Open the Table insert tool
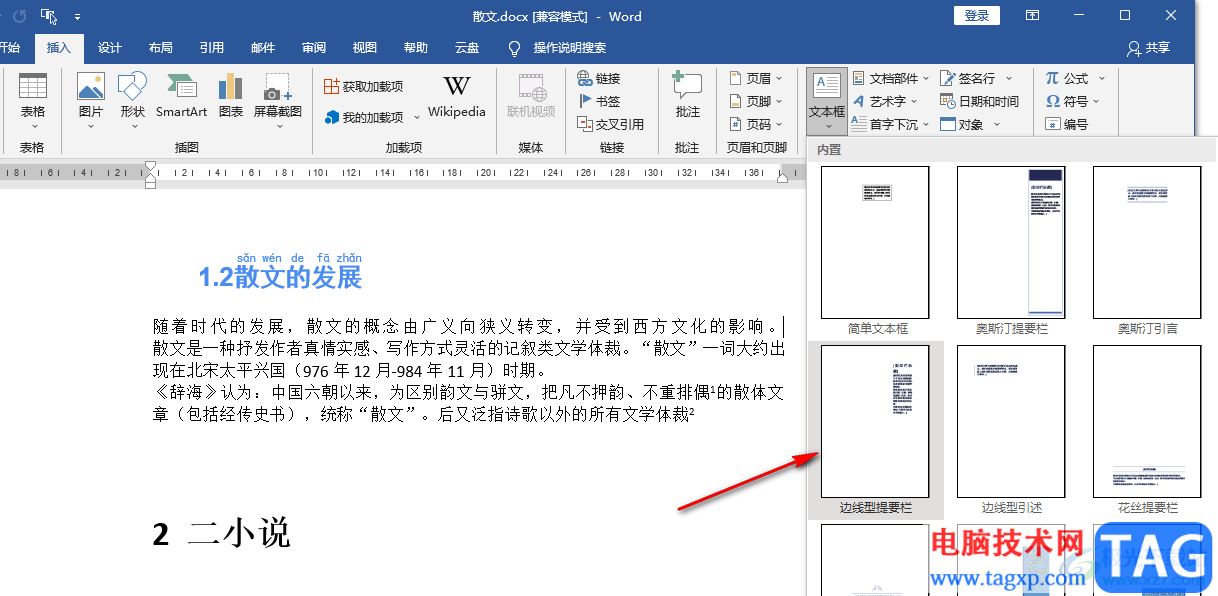The image size is (1218, 596). point(32,100)
